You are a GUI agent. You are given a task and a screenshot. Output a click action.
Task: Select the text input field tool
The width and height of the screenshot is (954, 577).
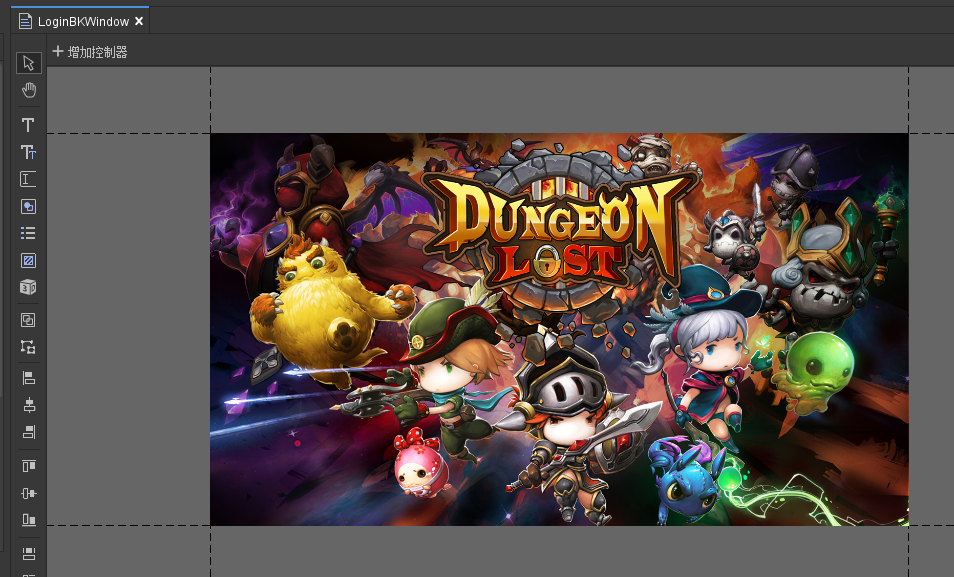point(29,179)
